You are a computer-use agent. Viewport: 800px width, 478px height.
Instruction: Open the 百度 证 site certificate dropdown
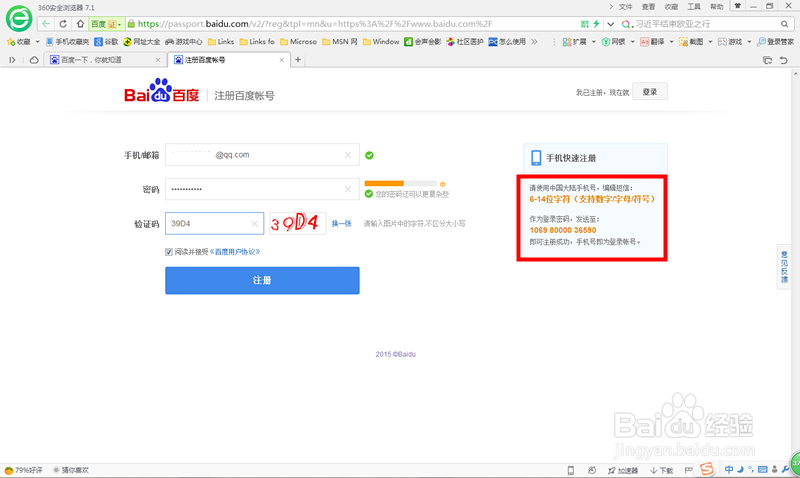click(x=106, y=24)
